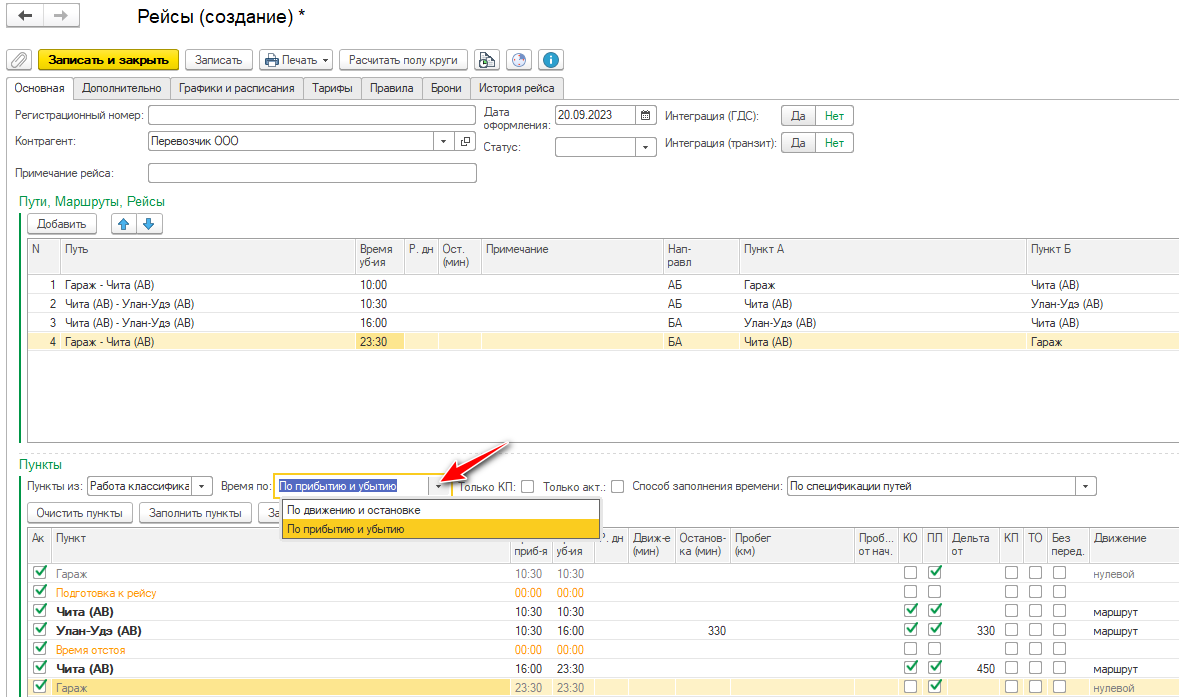Move route row down with blue arrow
The width and height of the screenshot is (1179, 697).
(x=148, y=224)
